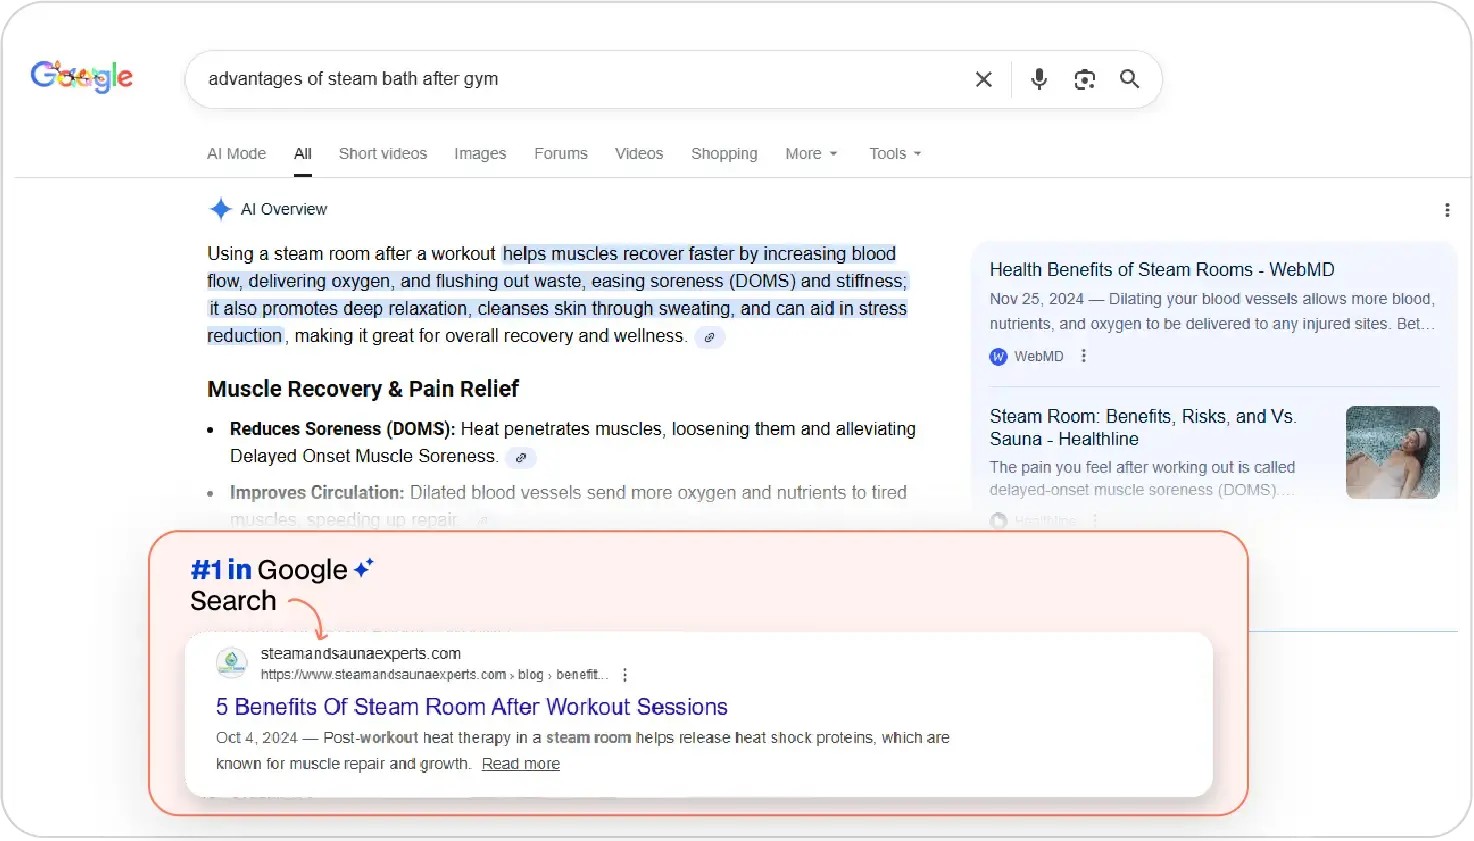Switch to AI Mode tab
The width and height of the screenshot is (1474, 841).
(x=236, y=154)
